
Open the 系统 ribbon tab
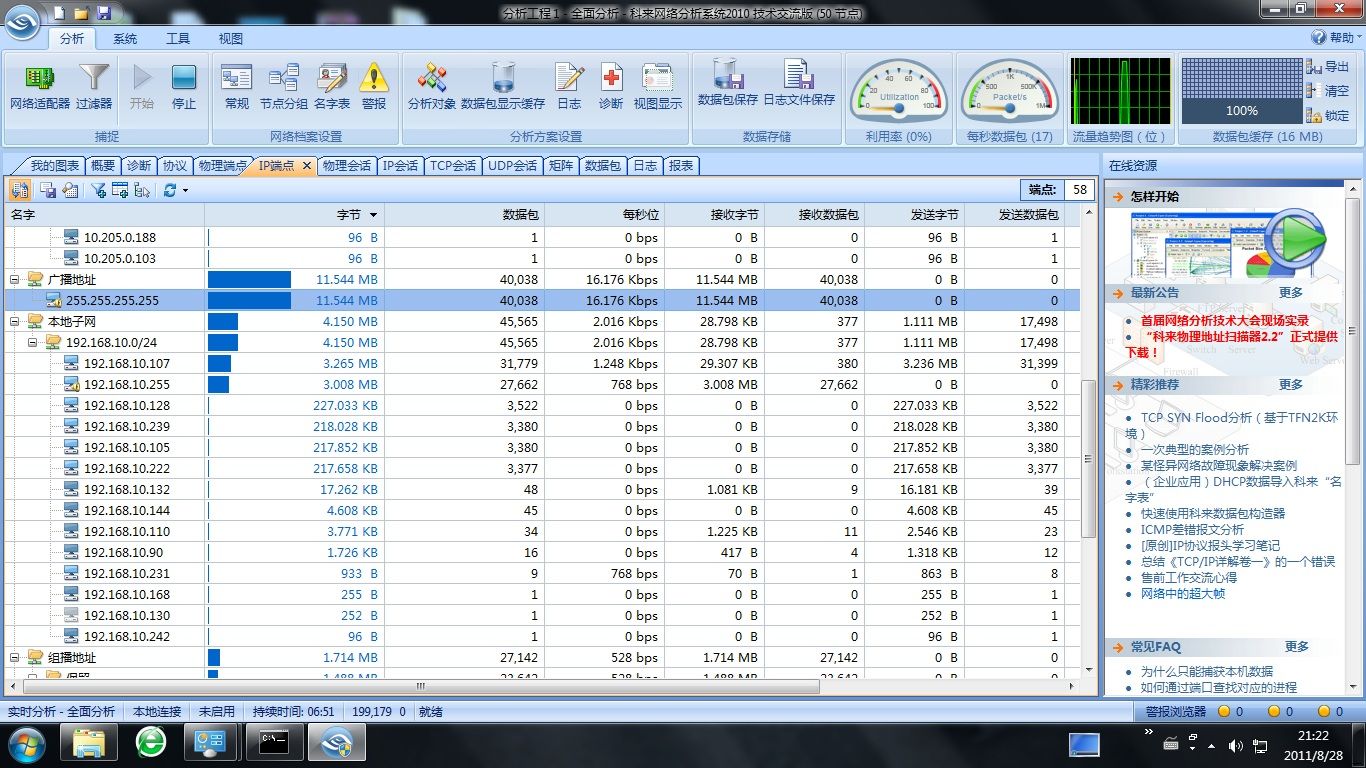coord(125,39)
